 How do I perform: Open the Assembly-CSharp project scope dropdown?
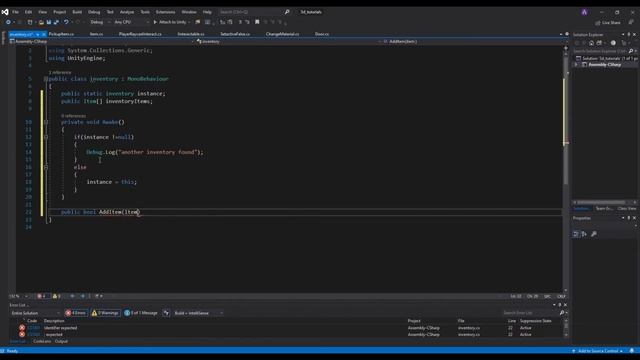click(x=101, y=41)
